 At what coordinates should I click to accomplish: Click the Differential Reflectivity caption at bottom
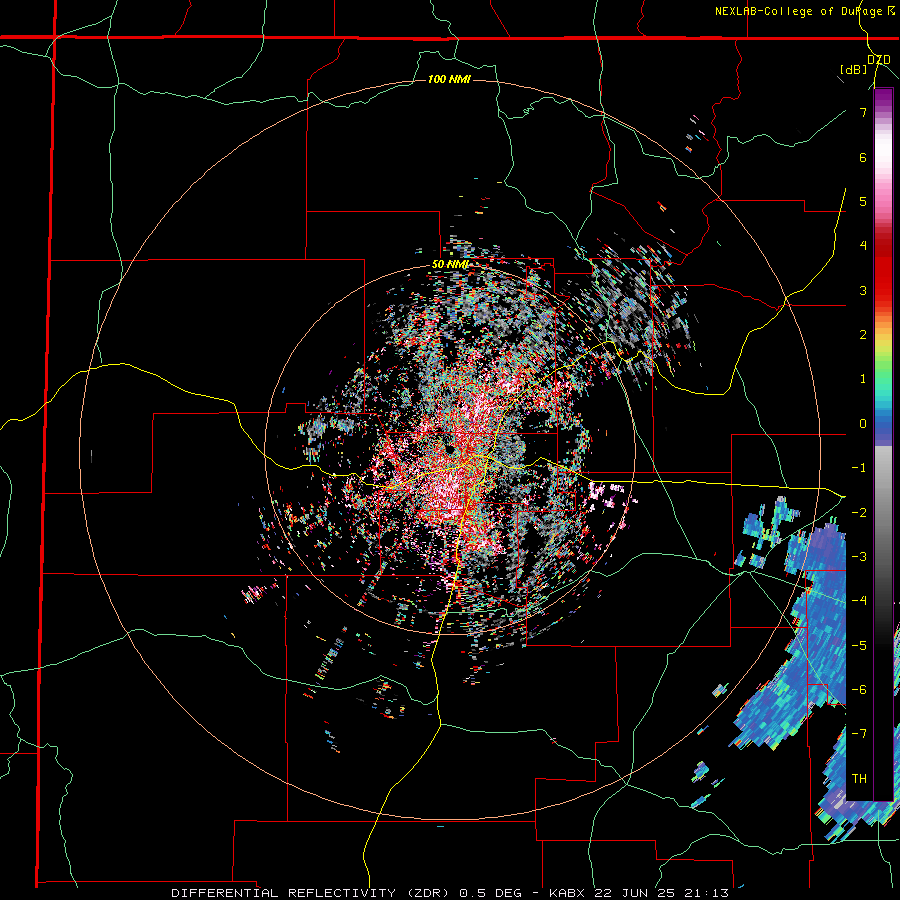[x=450, y=893]
